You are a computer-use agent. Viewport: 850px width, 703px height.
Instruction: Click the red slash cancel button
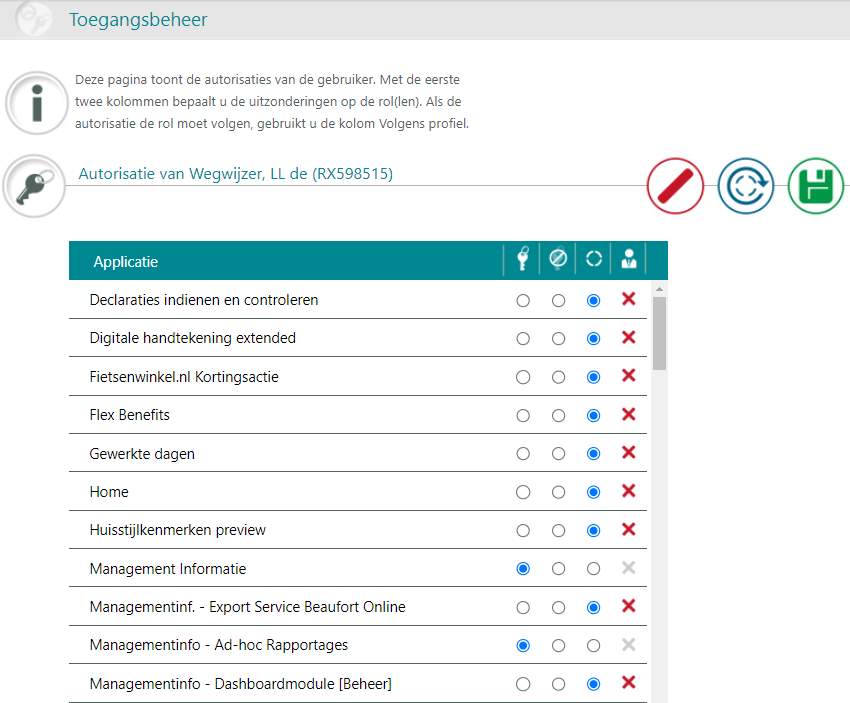[x=675, y=186]
